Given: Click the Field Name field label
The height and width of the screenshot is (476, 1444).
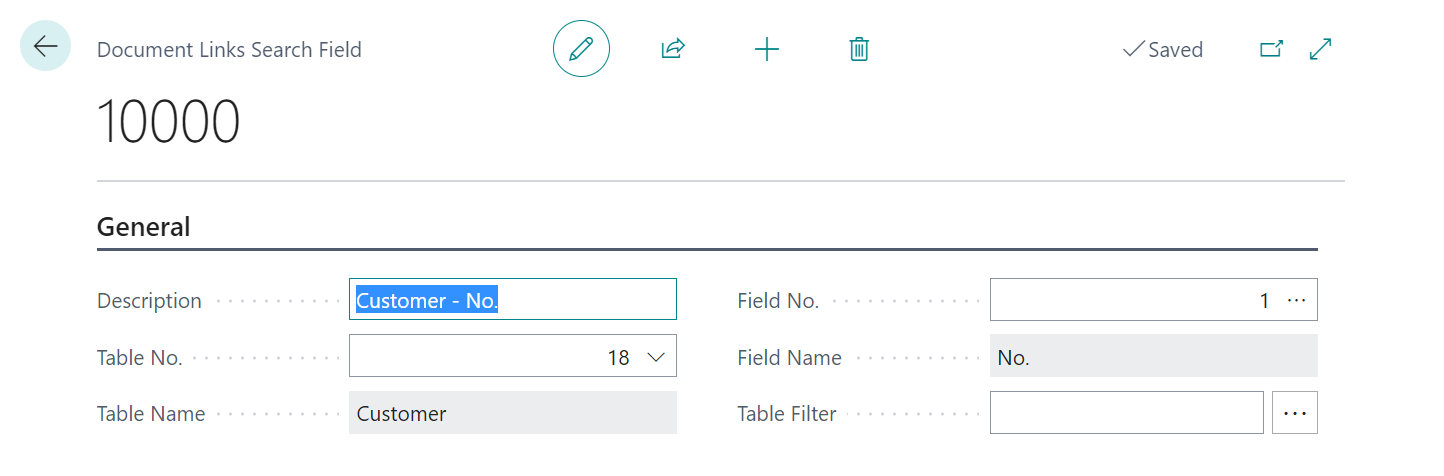Looking at the screenshot, I should click(790, 357).
